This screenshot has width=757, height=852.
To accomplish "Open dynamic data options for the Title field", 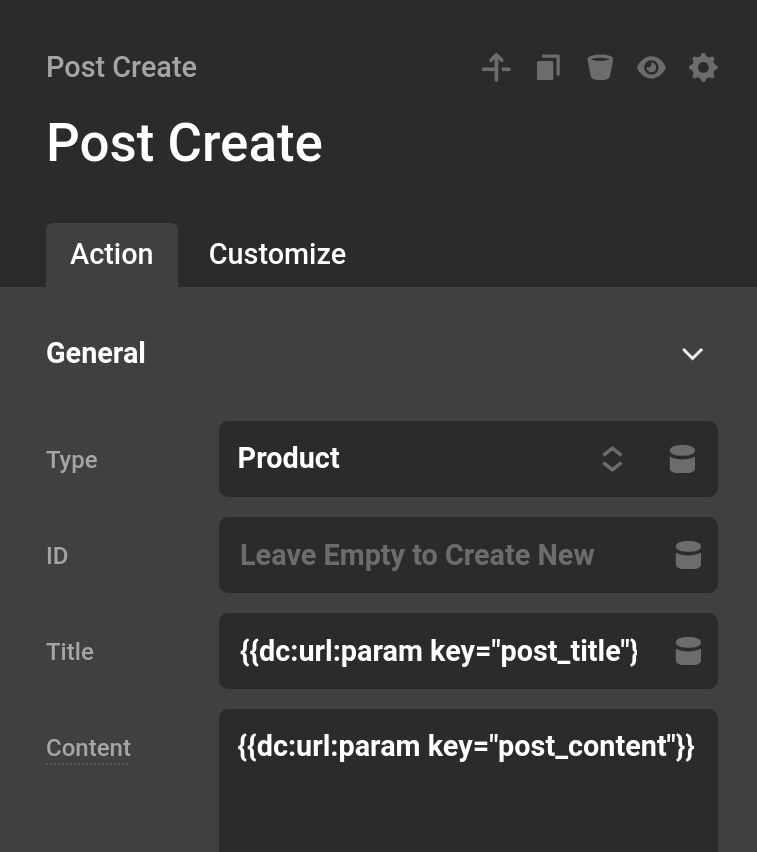I will click(x=689, y=651).
